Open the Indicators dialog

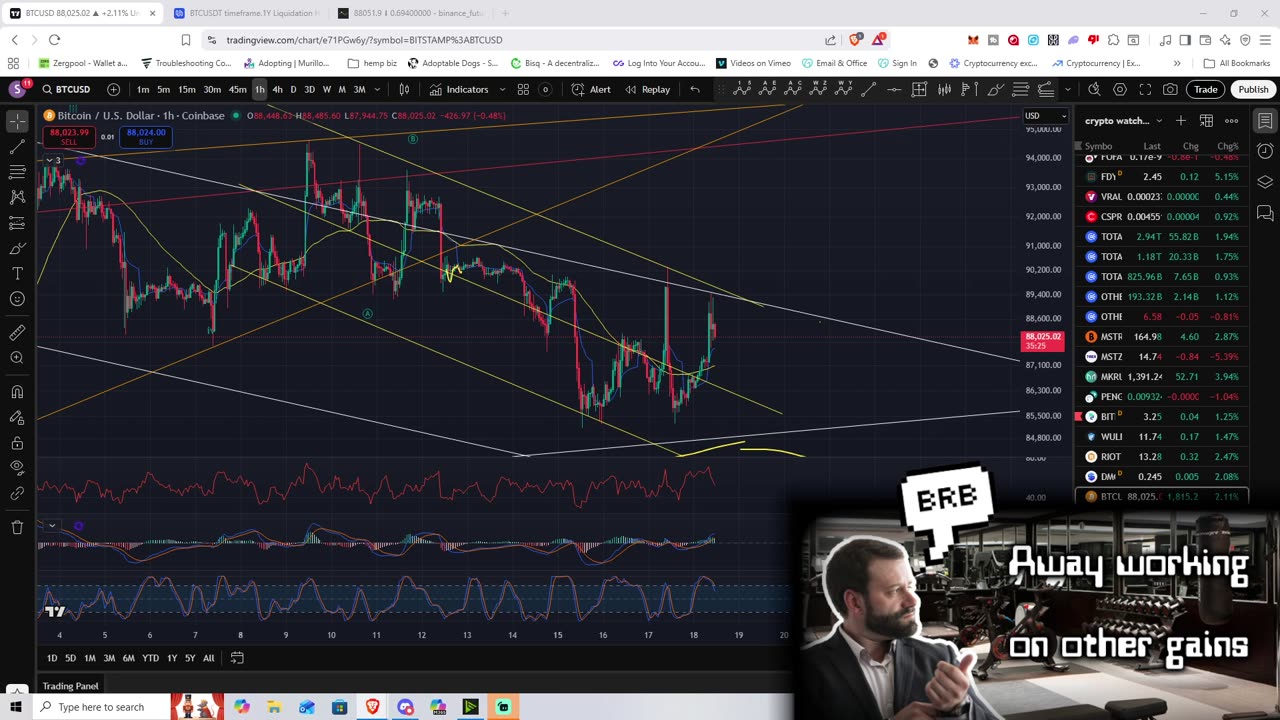459,90
